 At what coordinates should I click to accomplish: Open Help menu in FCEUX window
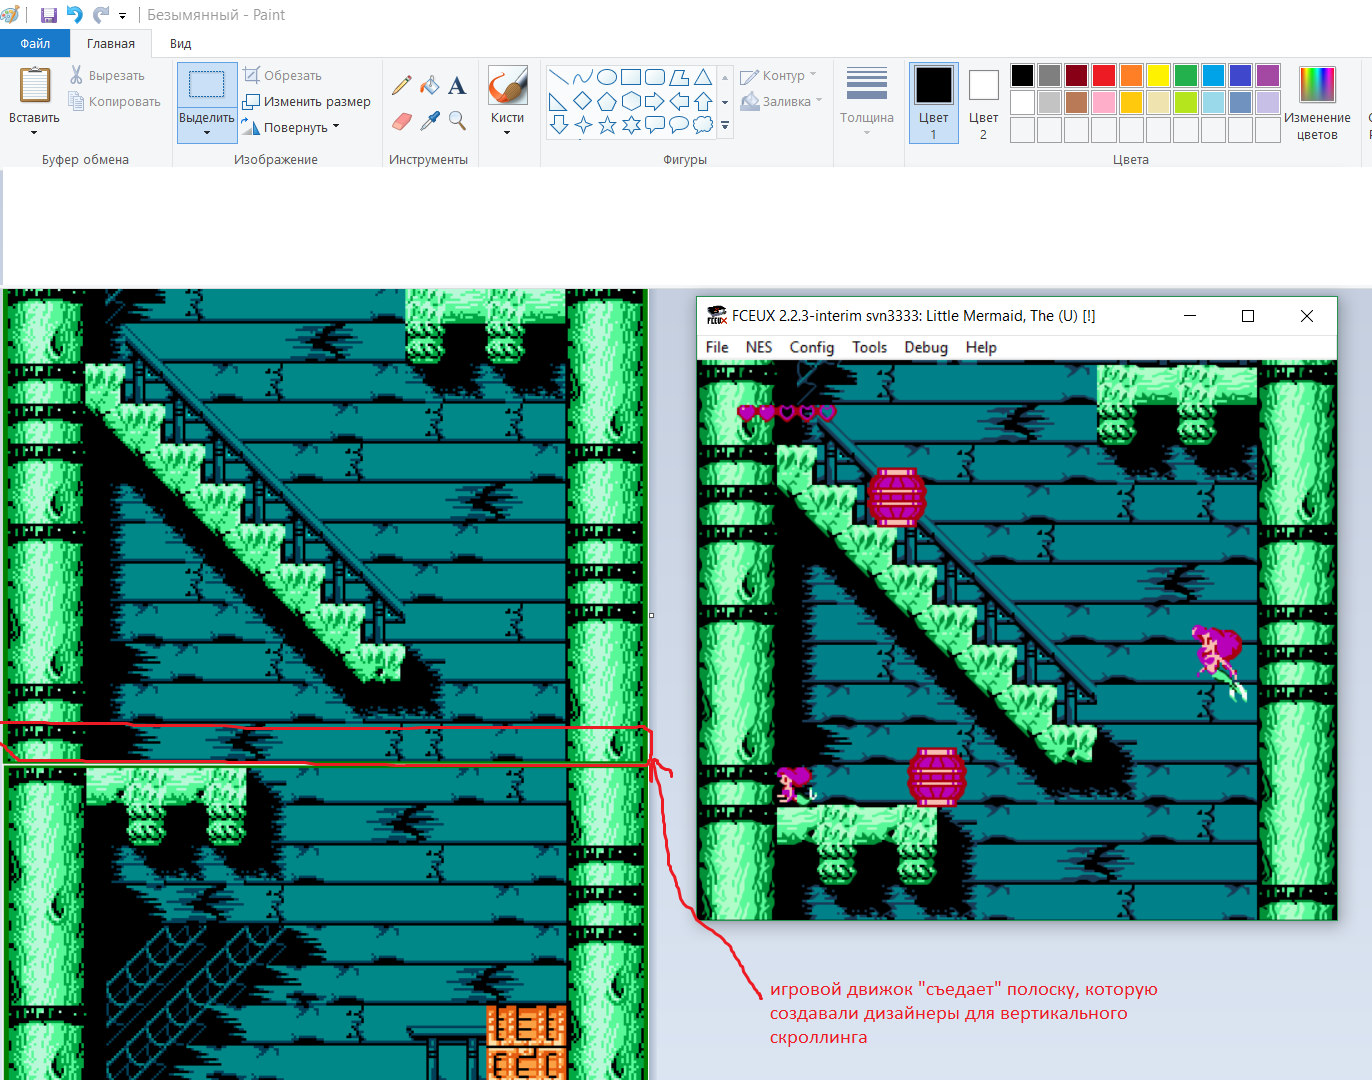(981, 347)
